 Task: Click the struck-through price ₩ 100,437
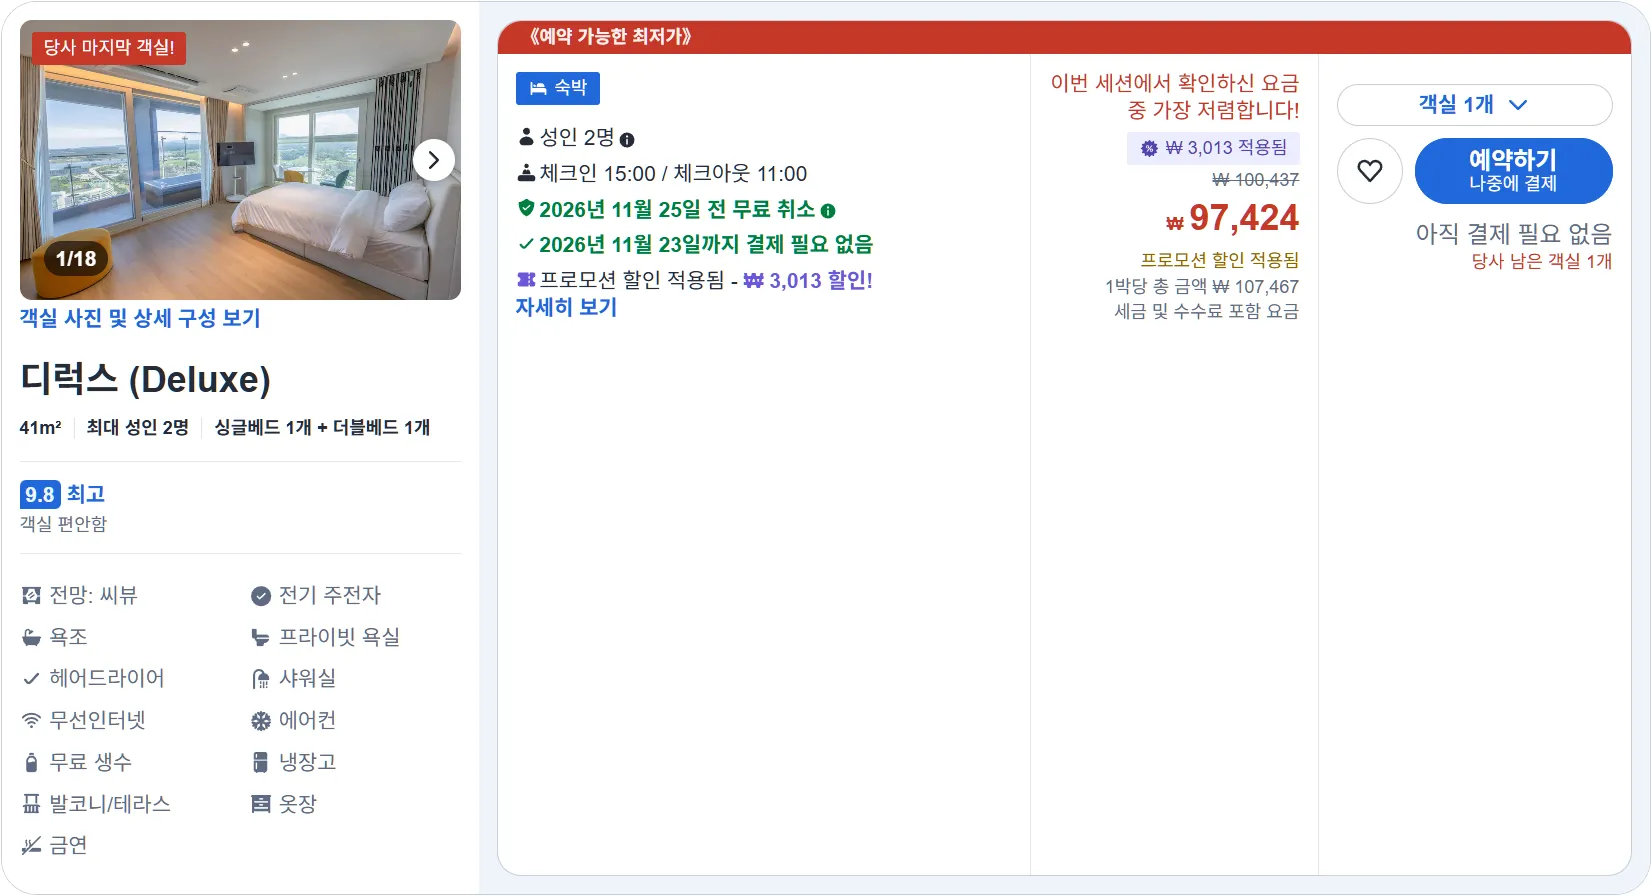point(1255,180)
